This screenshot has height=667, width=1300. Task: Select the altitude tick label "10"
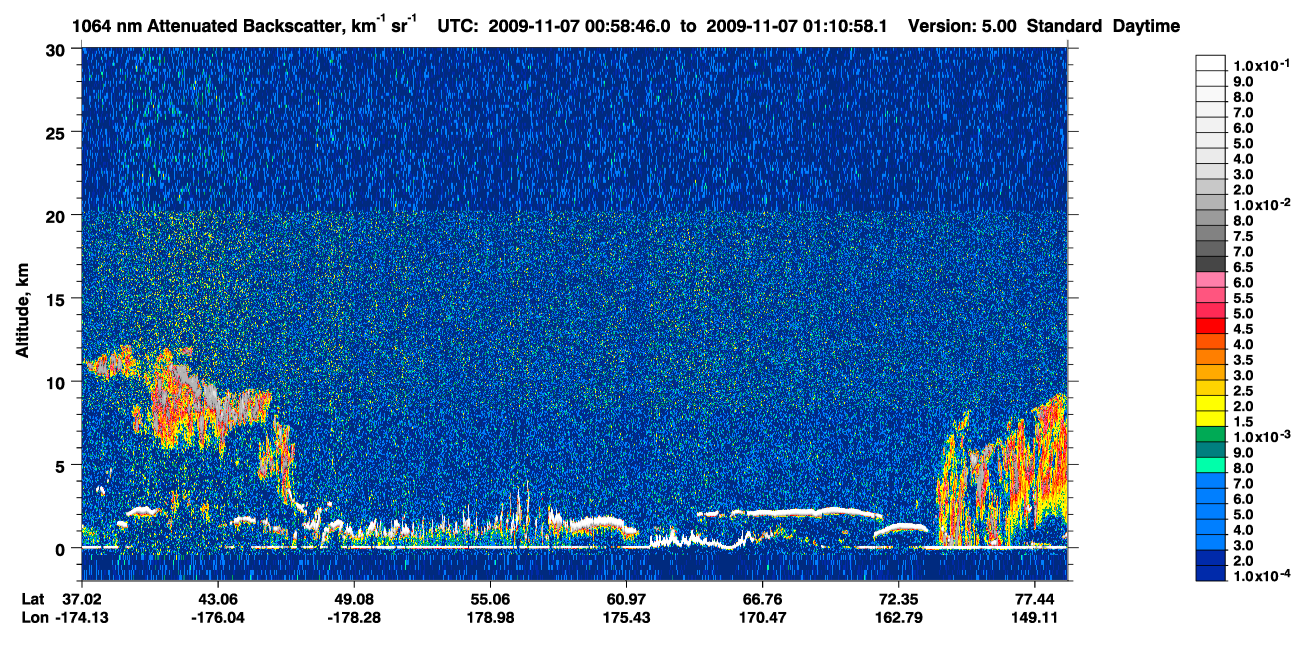[59, 382]
